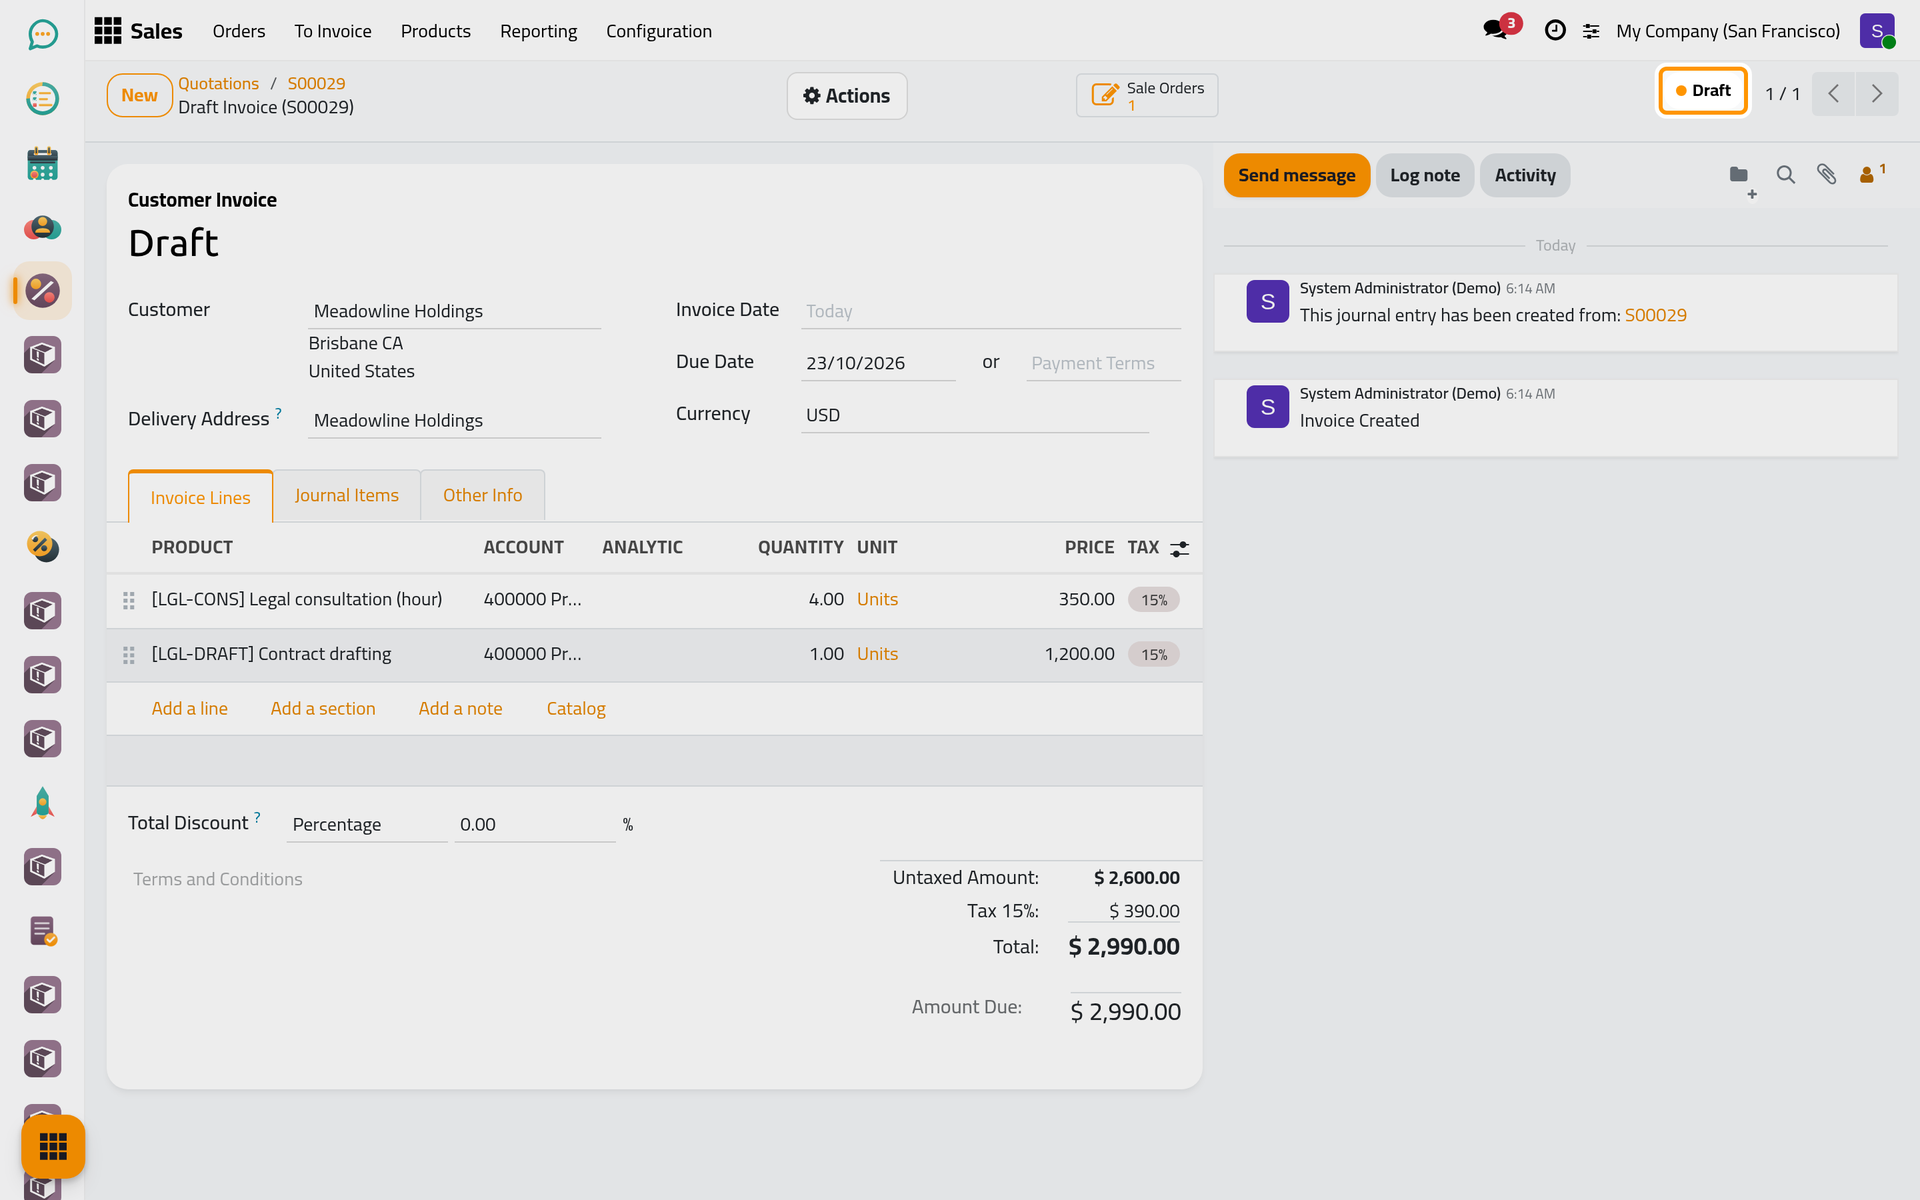1920x1200 pixels.
Task: Click the Log note button
Action: click(1424, 175)
